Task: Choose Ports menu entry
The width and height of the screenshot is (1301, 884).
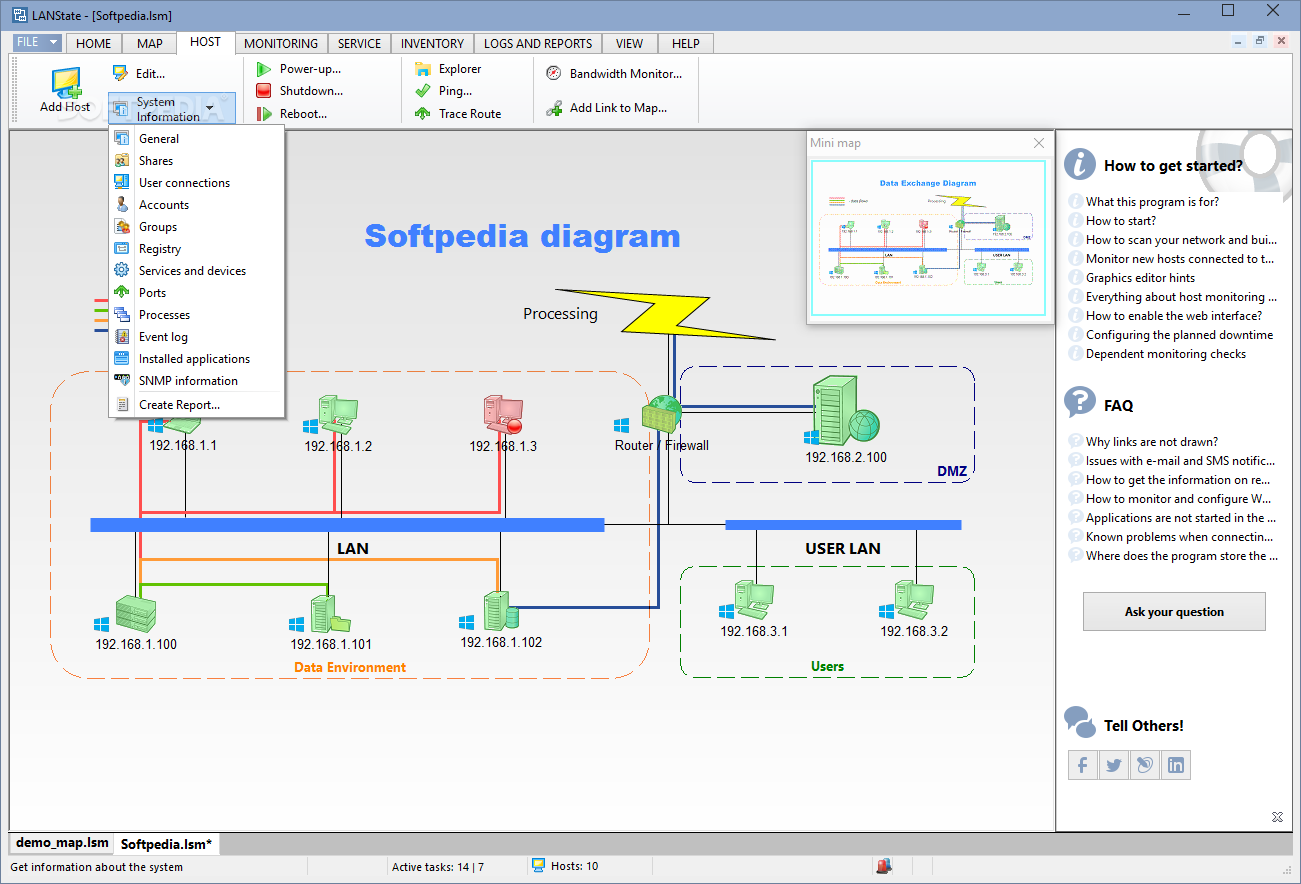Action: click(x=197, y=293)
